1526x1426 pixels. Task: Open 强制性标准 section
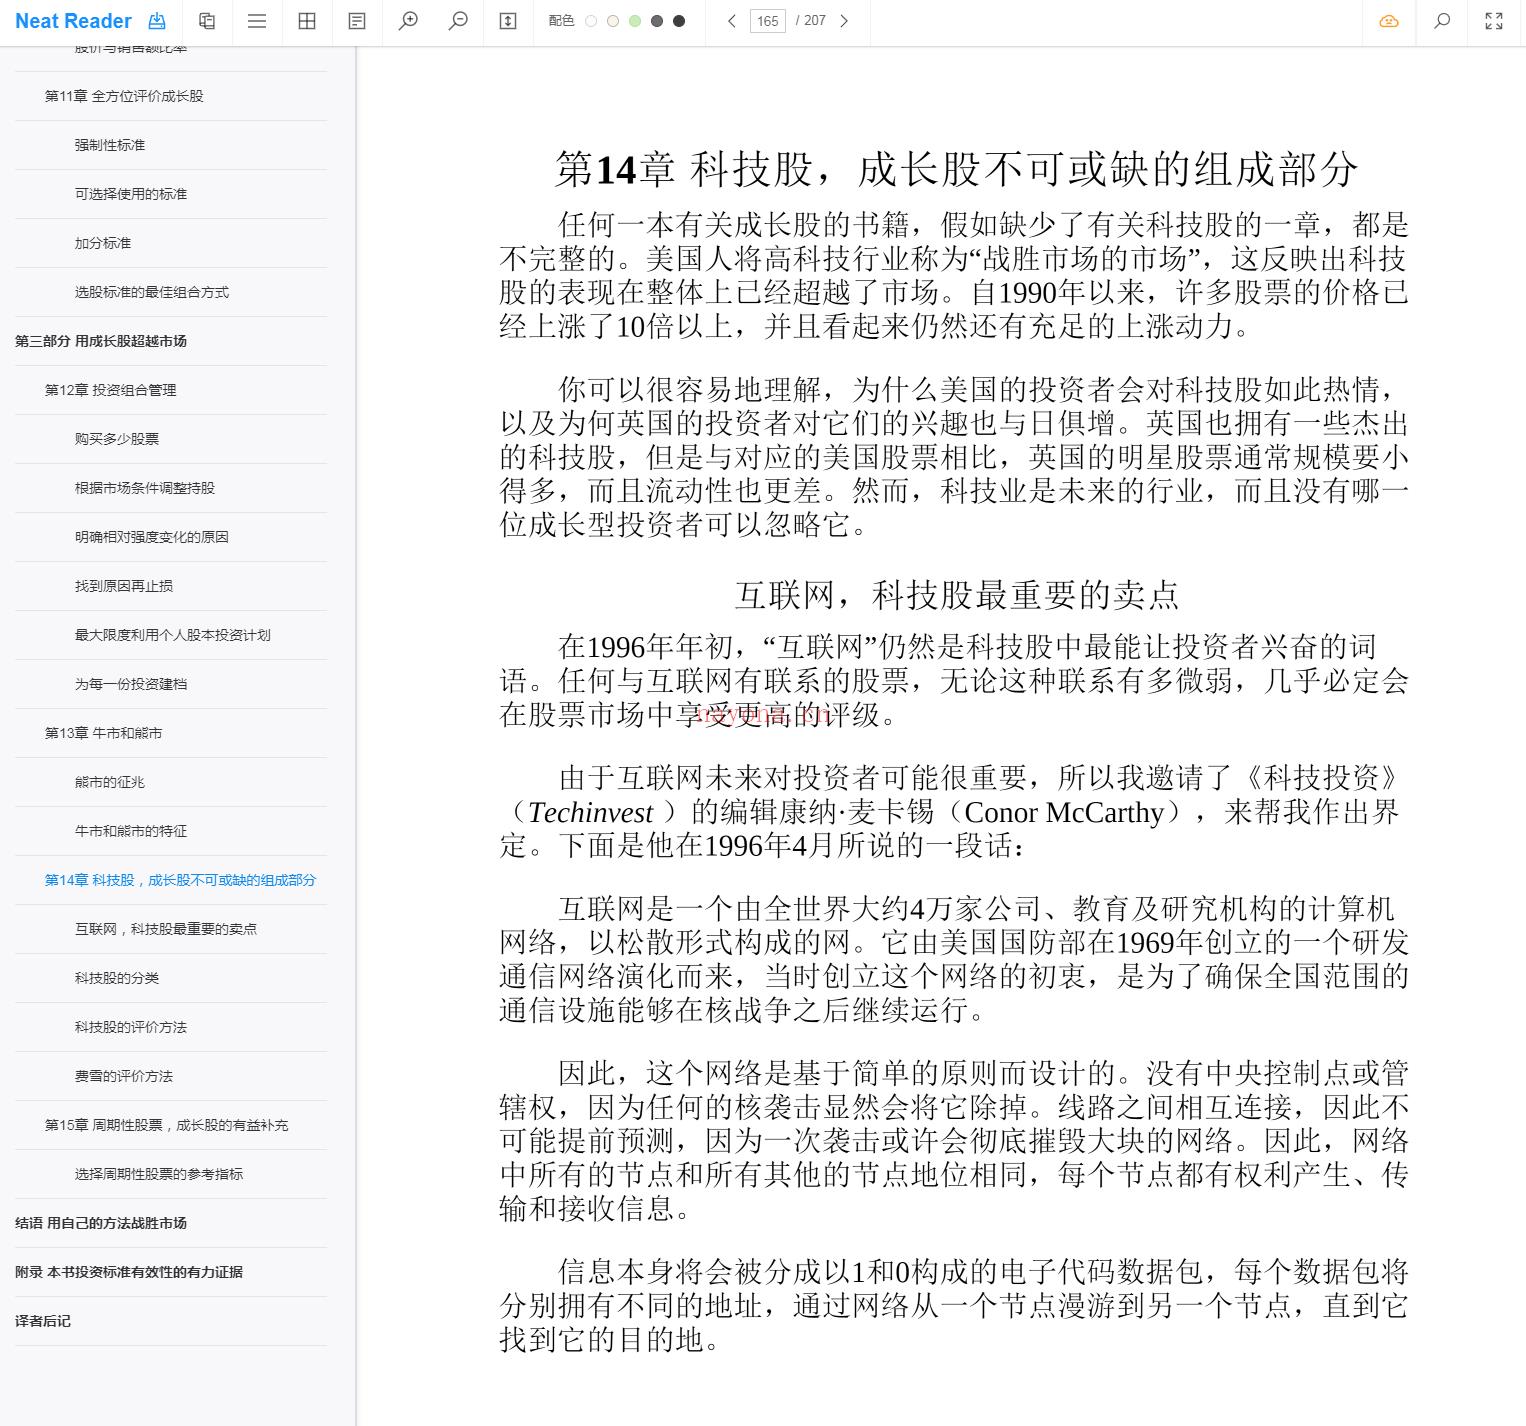tap(110, 145)
